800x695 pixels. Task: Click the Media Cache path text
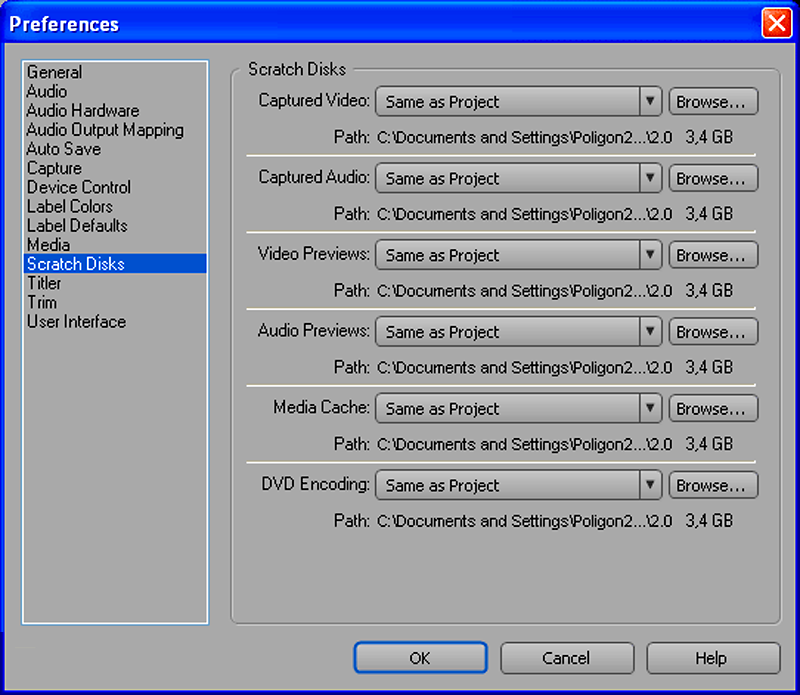tap(524, 444)
